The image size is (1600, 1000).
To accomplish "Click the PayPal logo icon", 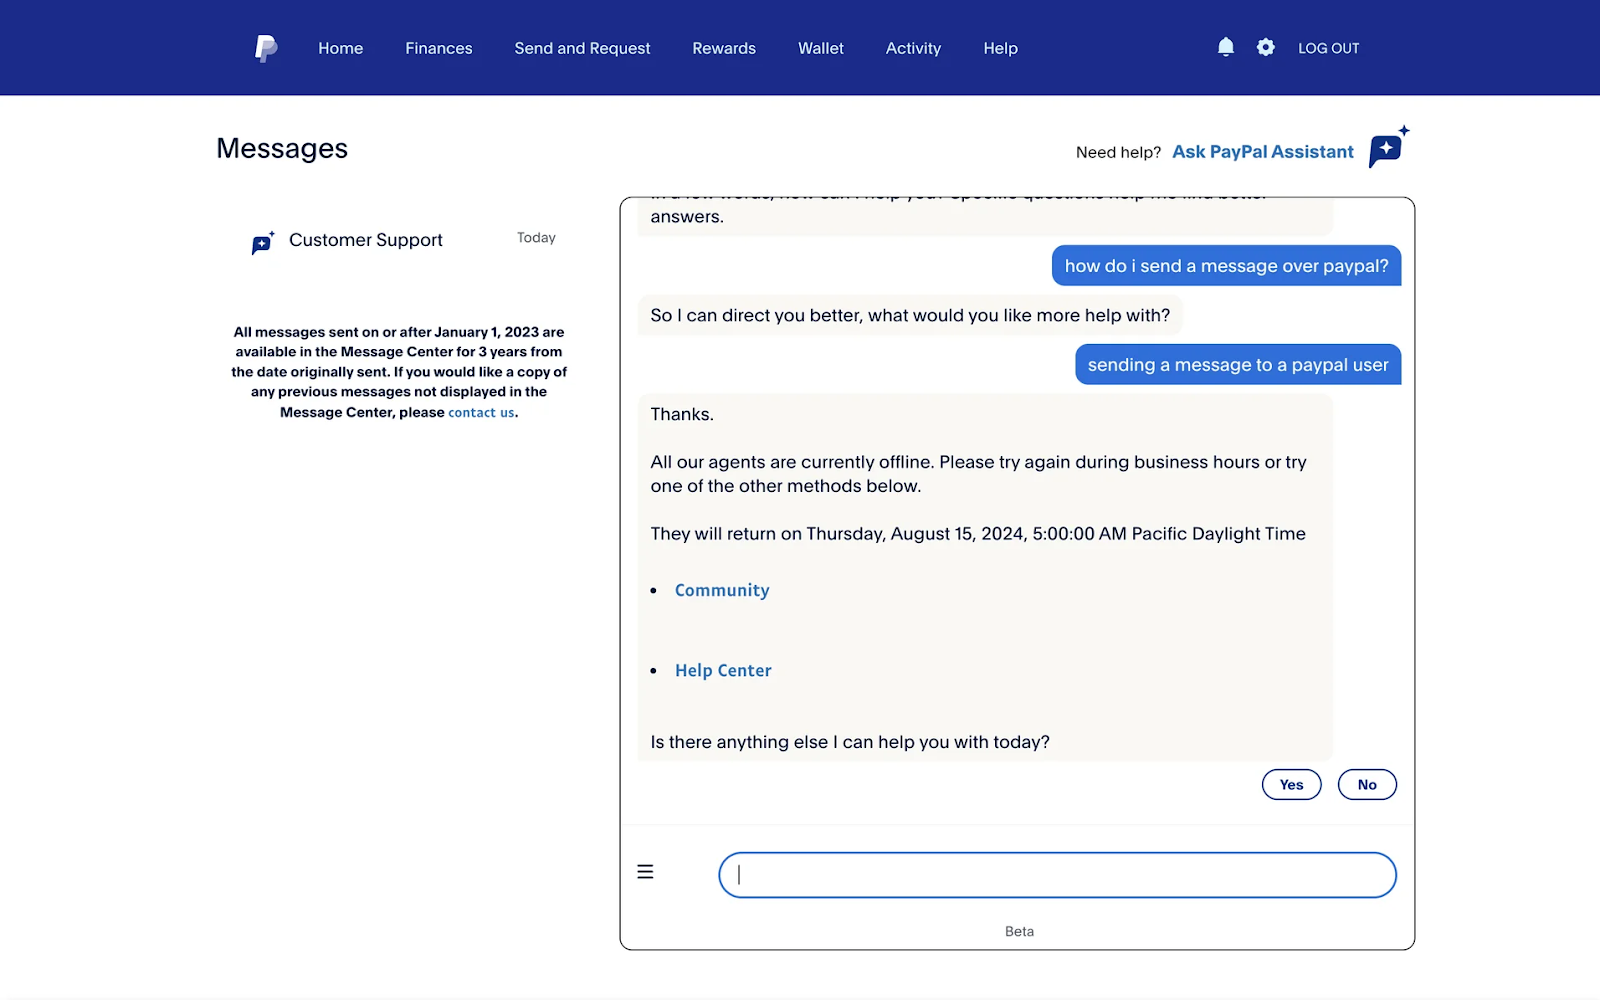I will click(266, 48).
